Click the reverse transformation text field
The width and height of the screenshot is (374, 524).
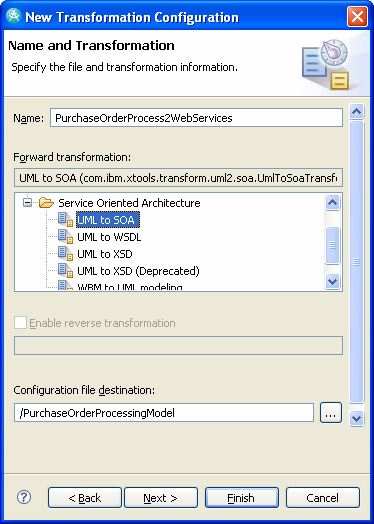(x=178, y=345)
